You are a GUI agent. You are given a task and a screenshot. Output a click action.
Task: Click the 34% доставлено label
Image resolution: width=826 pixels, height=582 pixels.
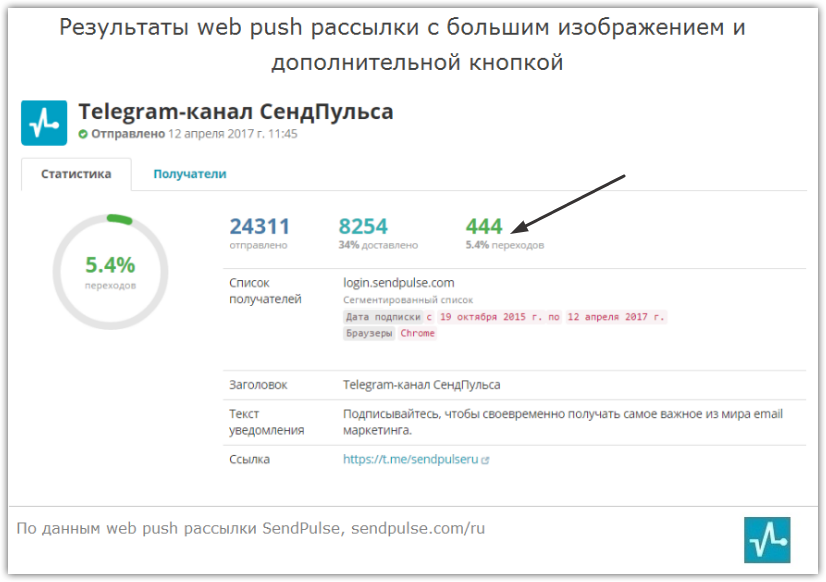pos(378,245)
